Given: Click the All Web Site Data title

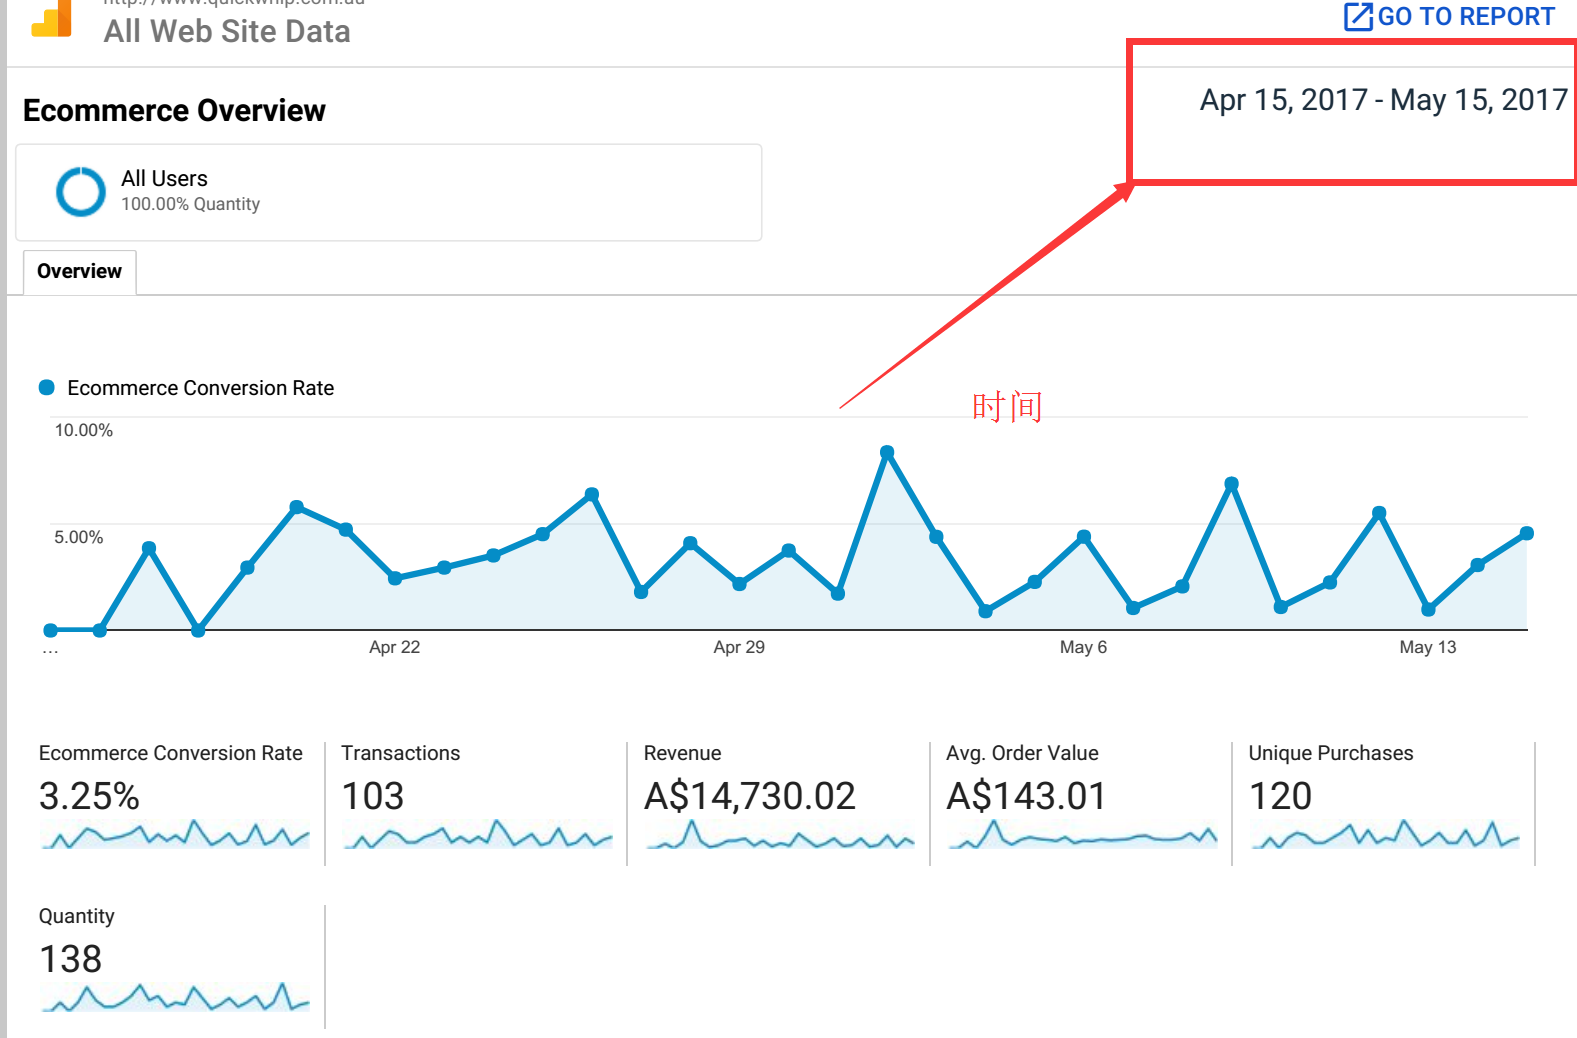Looking at the screenshot, I should [227, 31].
